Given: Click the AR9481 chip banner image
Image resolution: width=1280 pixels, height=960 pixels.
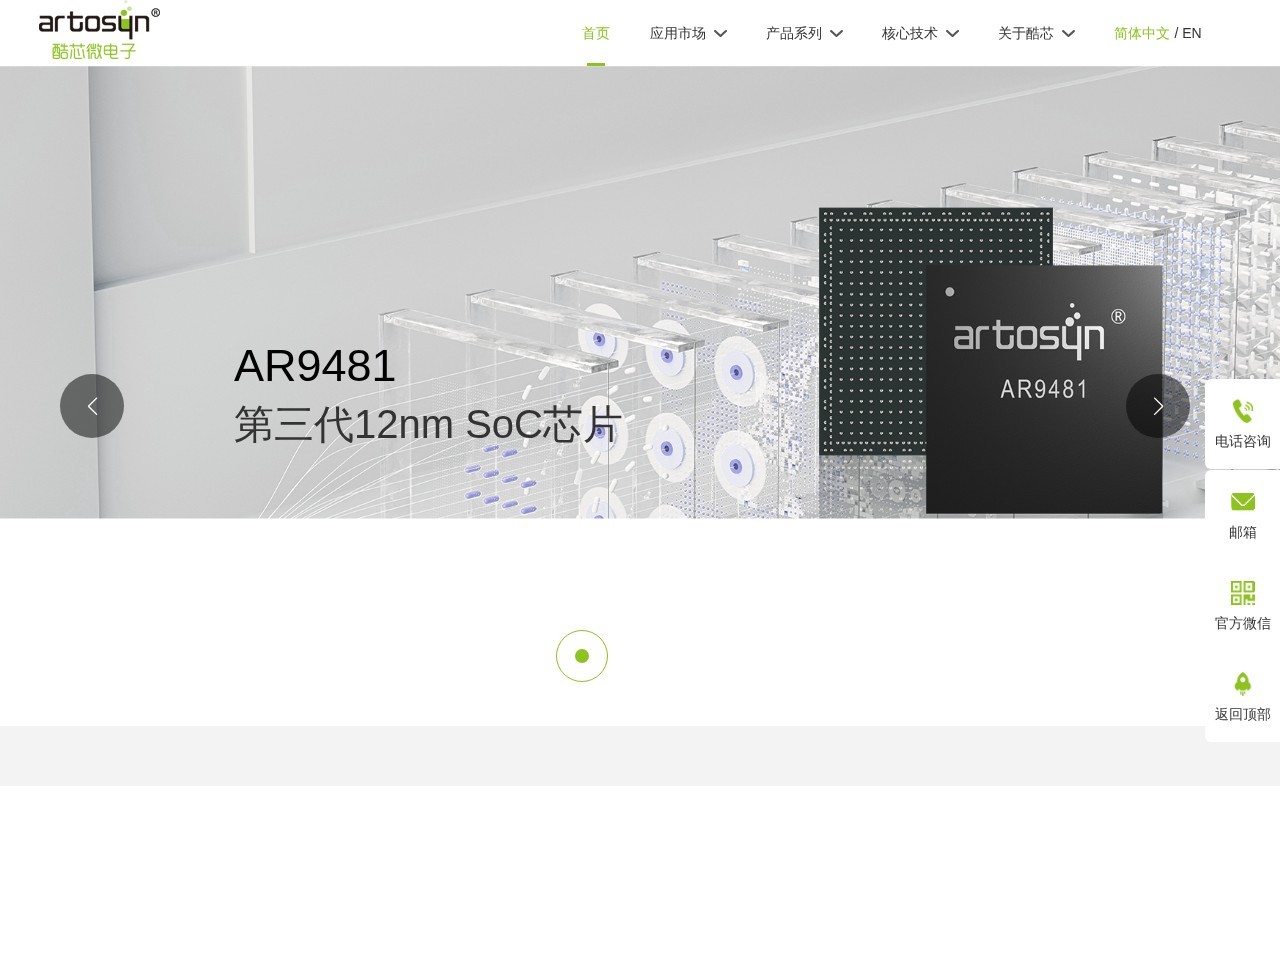Looking at the screenshot, I should coord(1044,388).
